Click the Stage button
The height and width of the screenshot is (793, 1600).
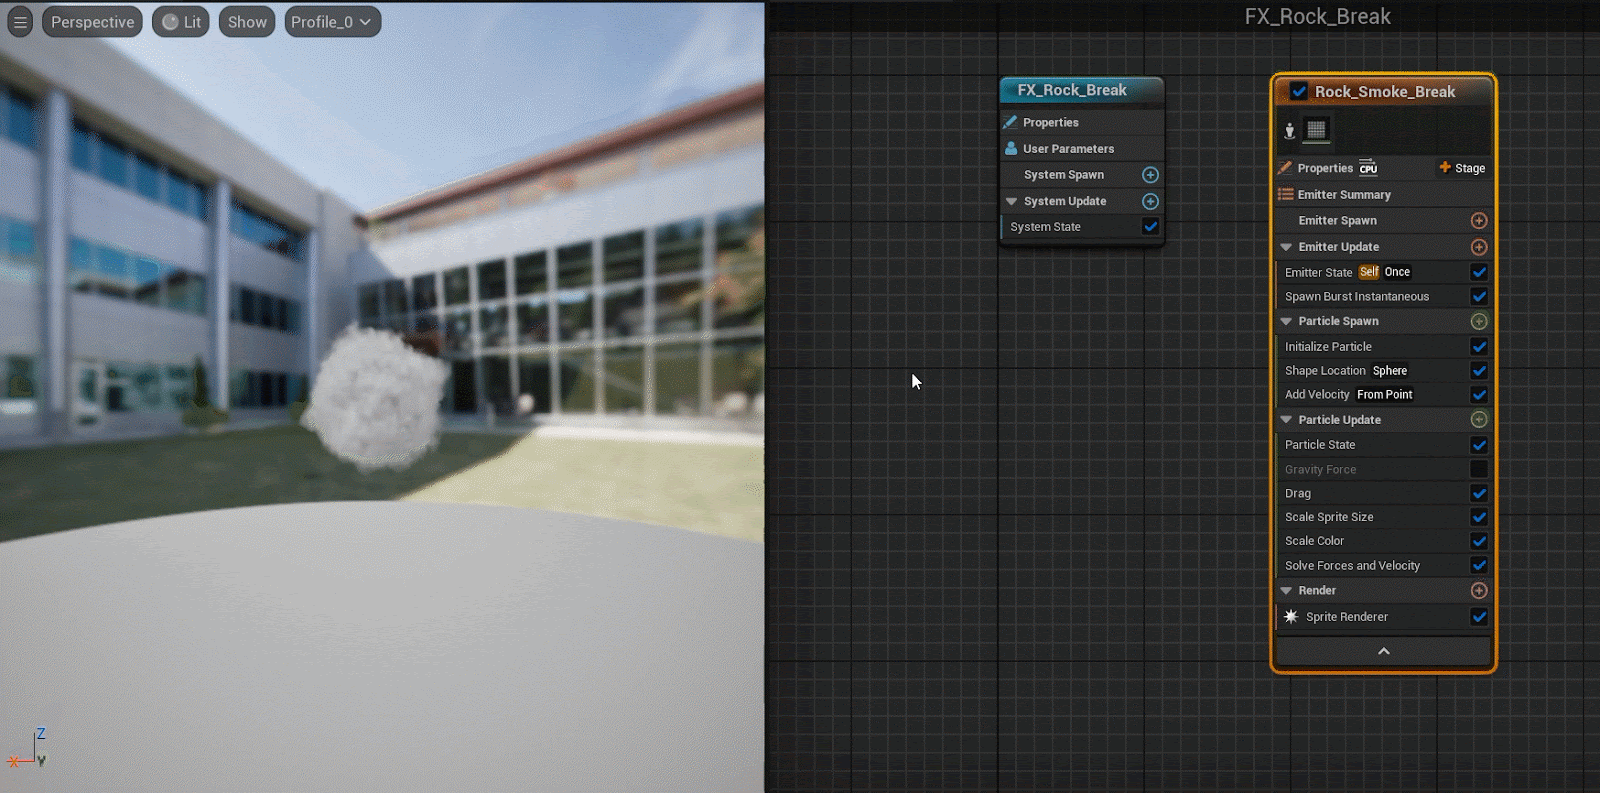click(x=1462, y=168)
